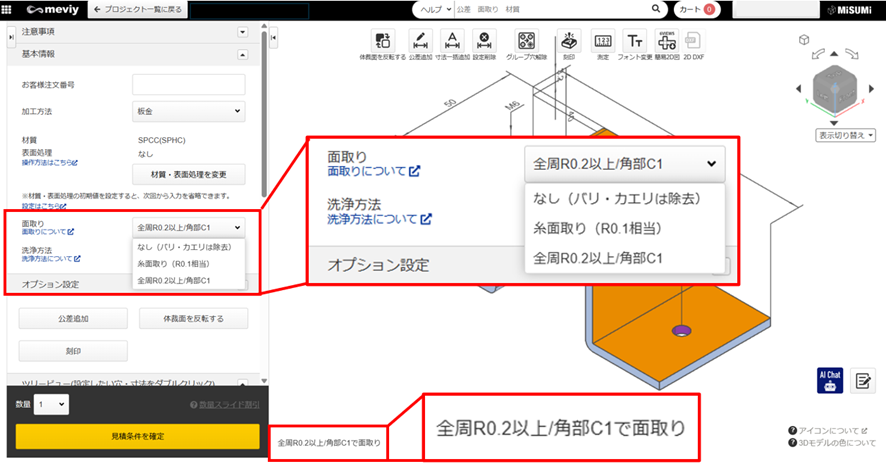
Task: Open the 測定 measurement tool
Action: pos(602,40)
